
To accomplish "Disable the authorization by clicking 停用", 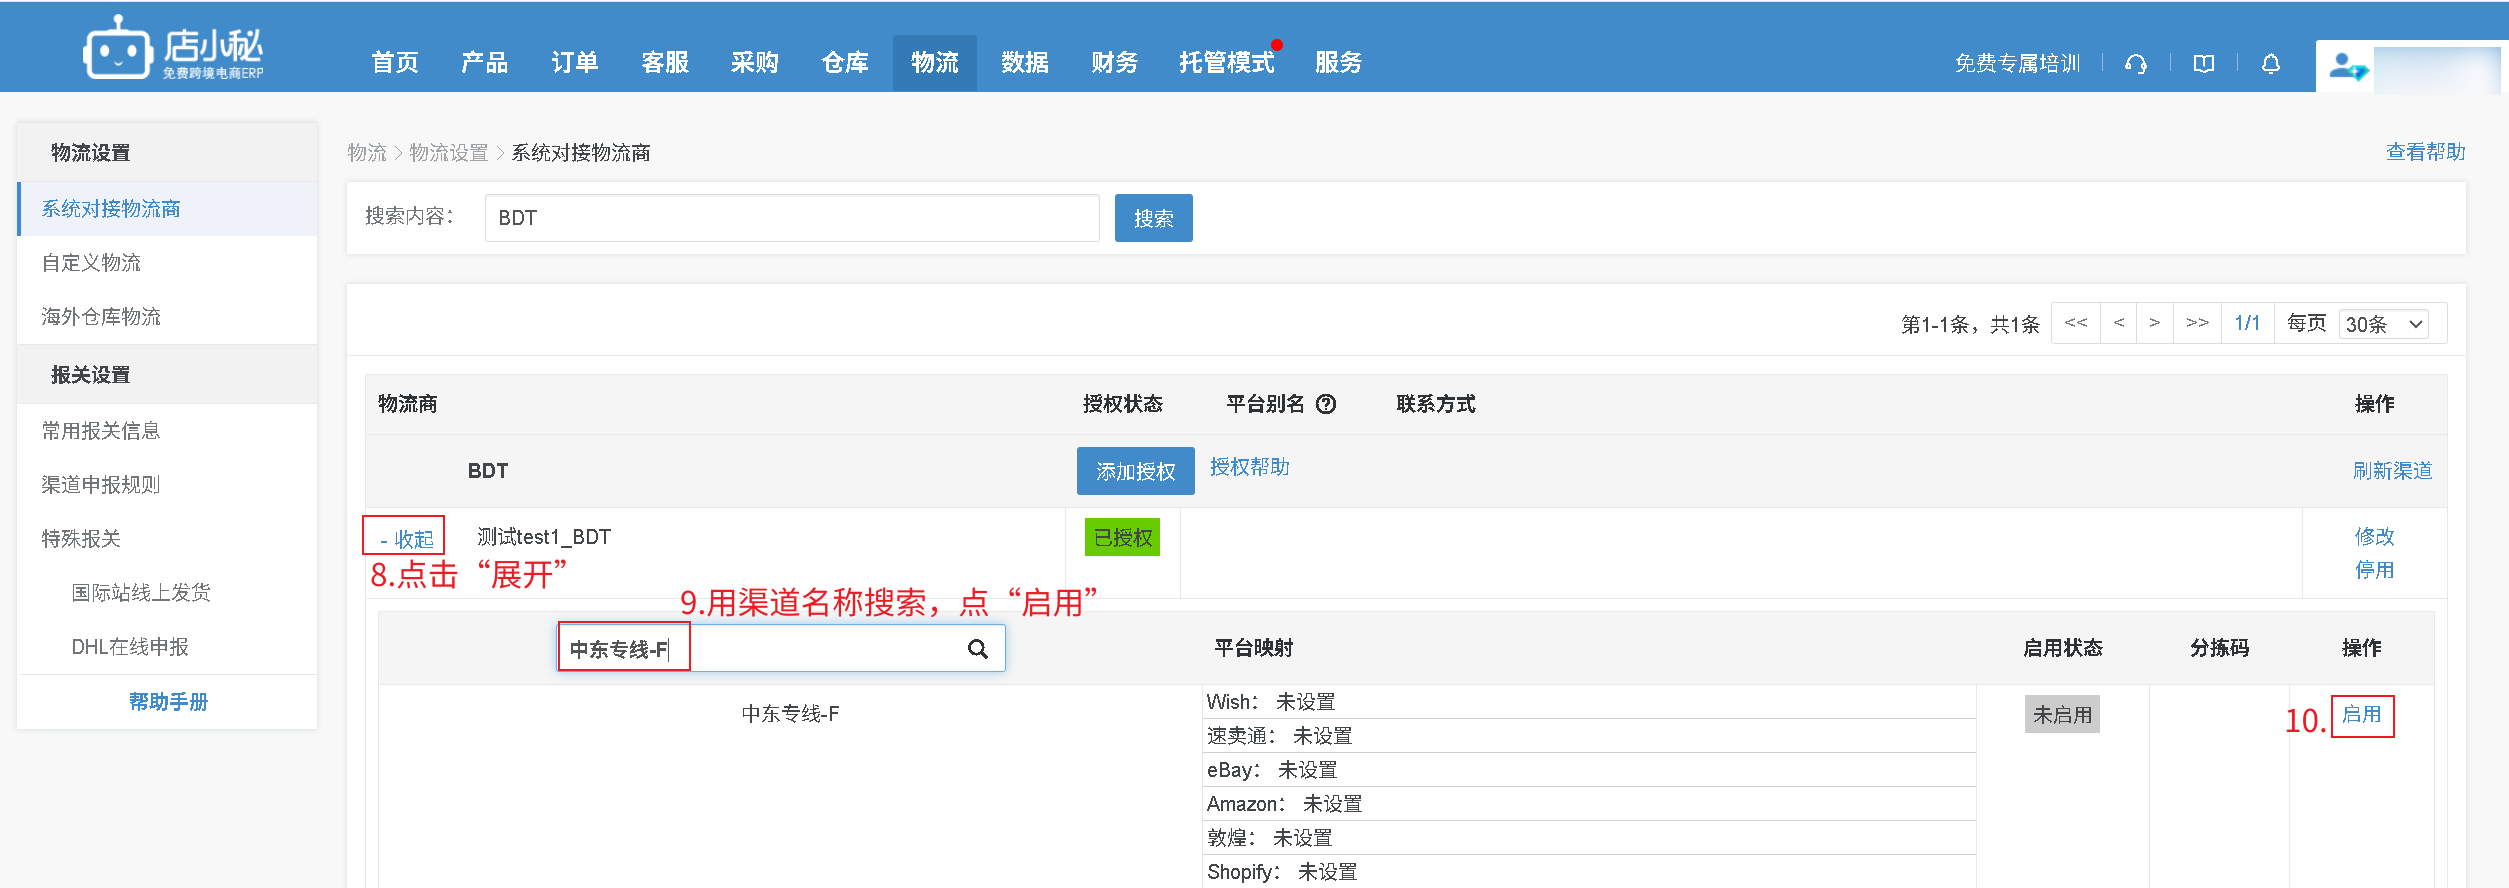I will [2373, 570].
